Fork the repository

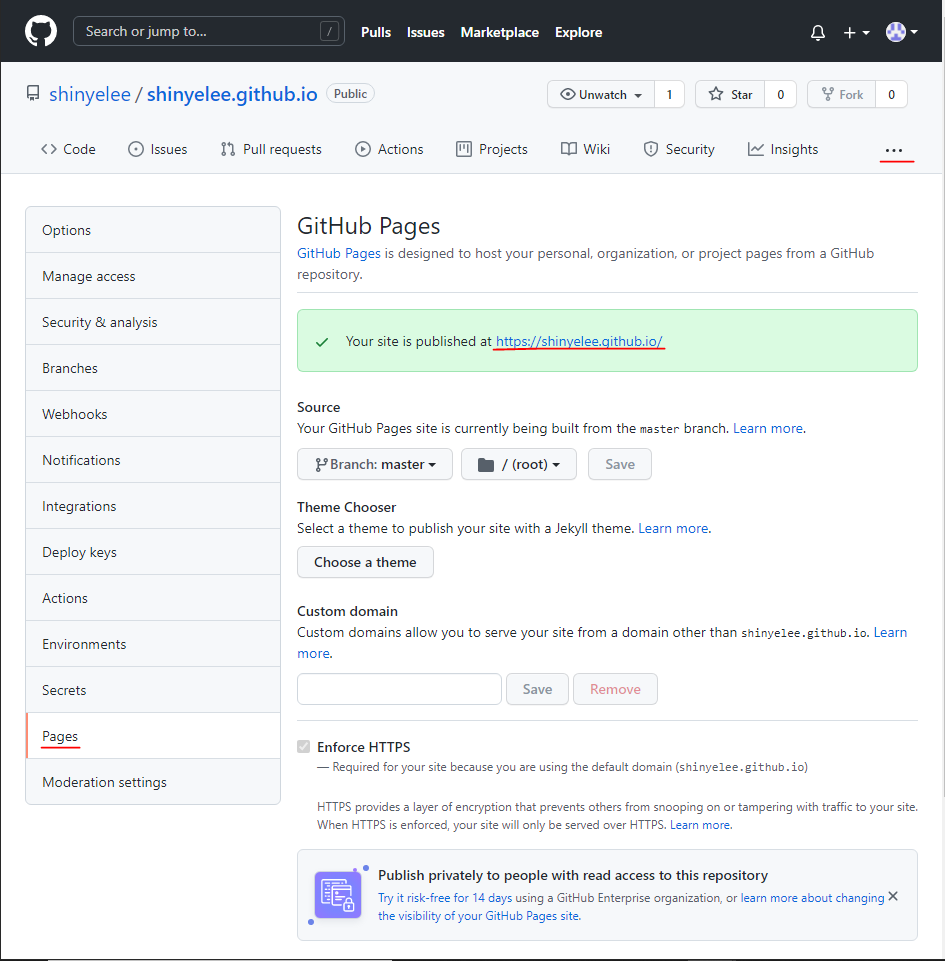coord(841,94)
